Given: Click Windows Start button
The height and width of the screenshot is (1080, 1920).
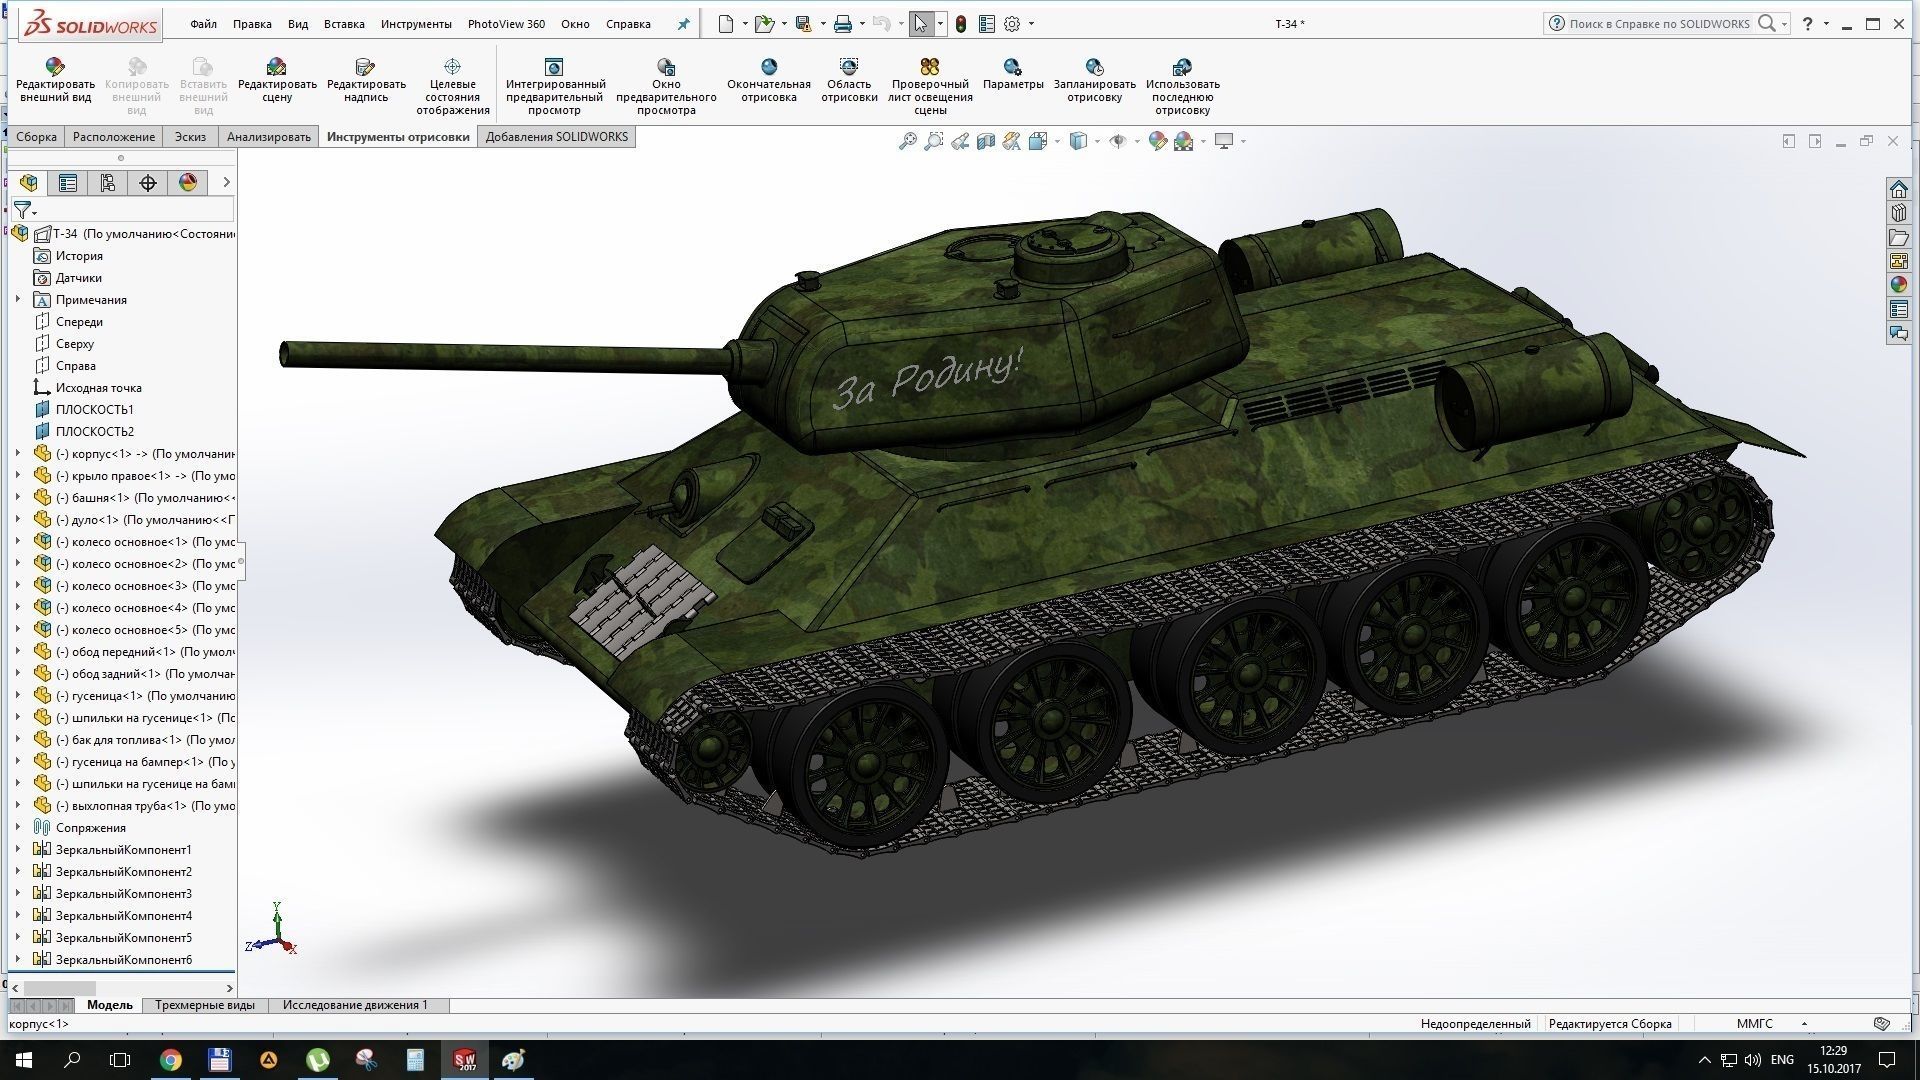Looking at the screenshot, I should [x=24, y=1060].
